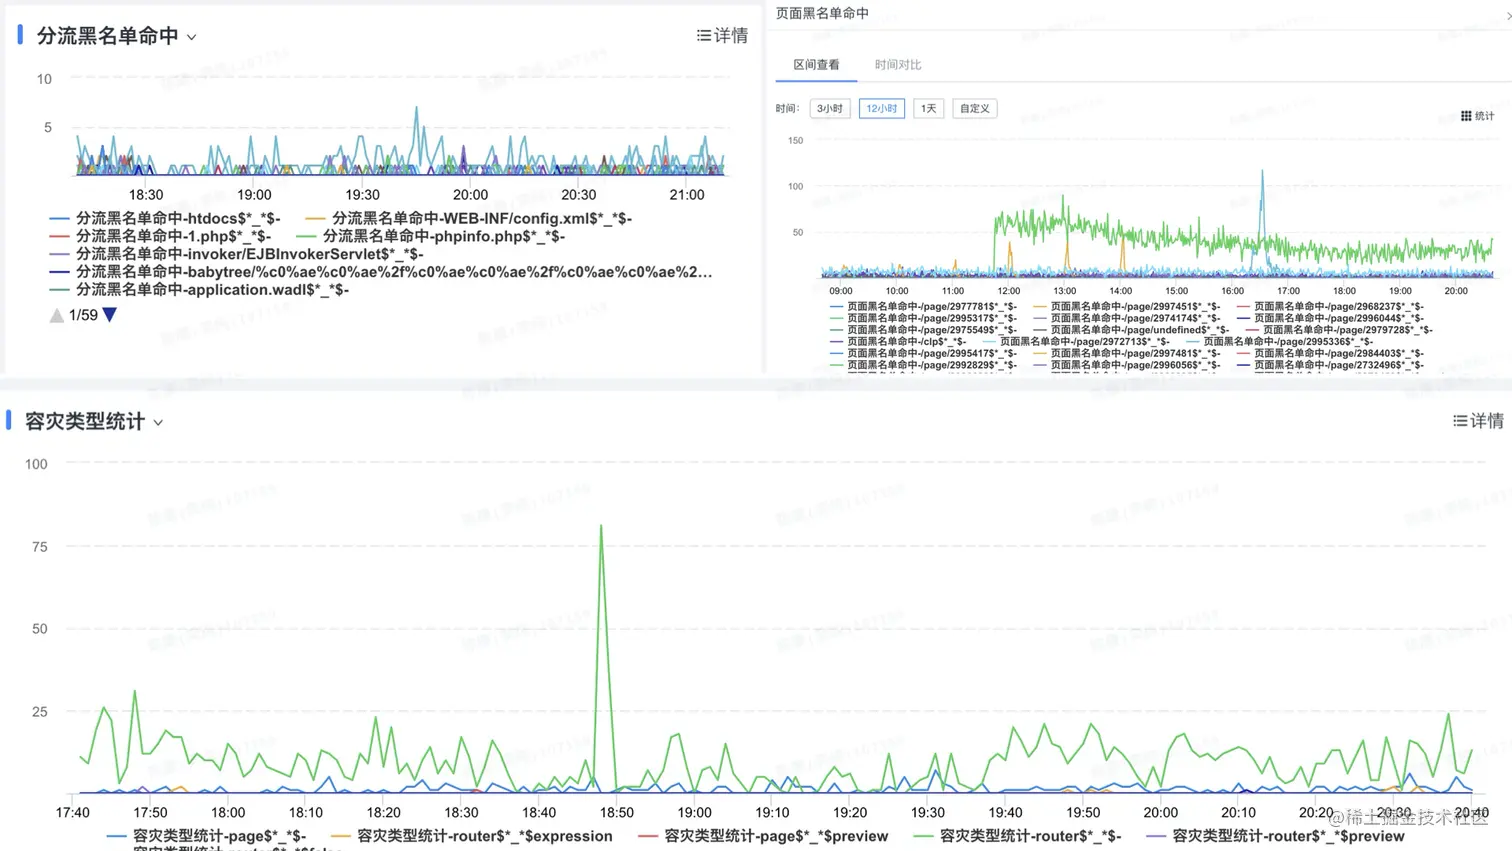Image resolution: width=1512 pixels, height=851 pixels.
Task: Toggle the htdocs$*_*$- legend series
Action: [165, 218]
